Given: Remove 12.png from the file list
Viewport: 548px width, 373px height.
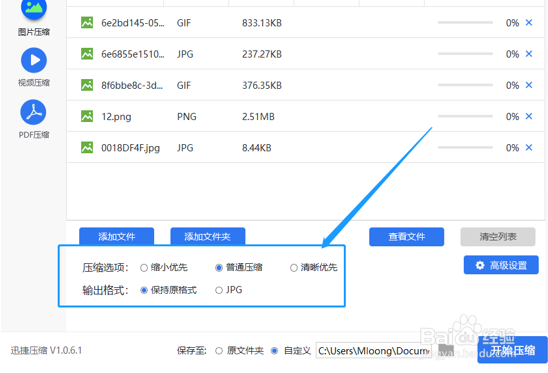Looking at the screenshot, I should [529, 116].
